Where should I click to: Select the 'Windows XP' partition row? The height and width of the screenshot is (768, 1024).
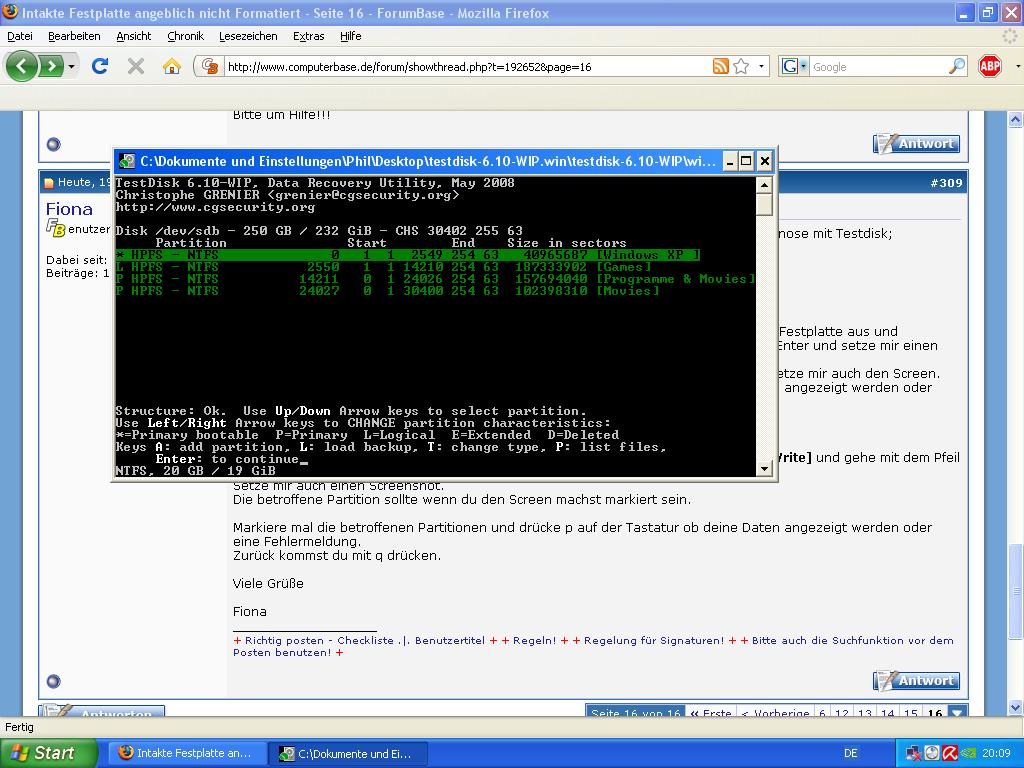tap(408, 255)
